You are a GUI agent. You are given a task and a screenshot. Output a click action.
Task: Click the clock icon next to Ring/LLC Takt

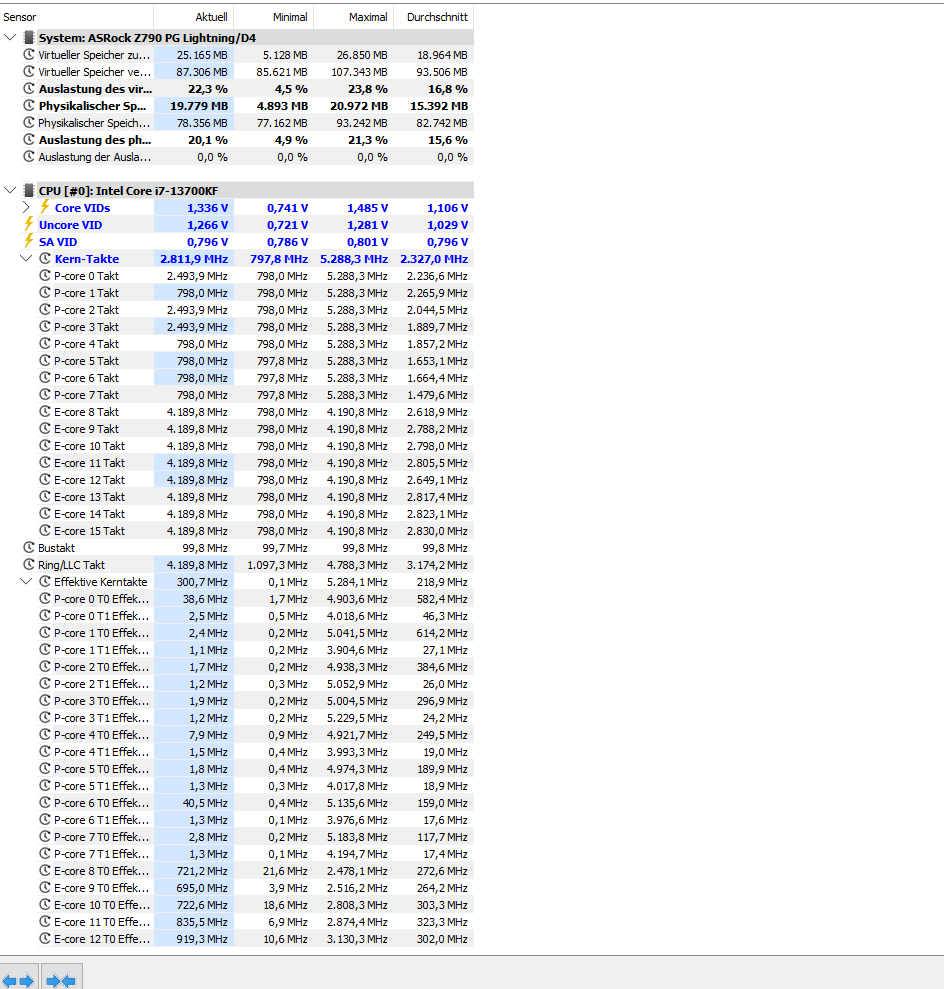[28, 565]
